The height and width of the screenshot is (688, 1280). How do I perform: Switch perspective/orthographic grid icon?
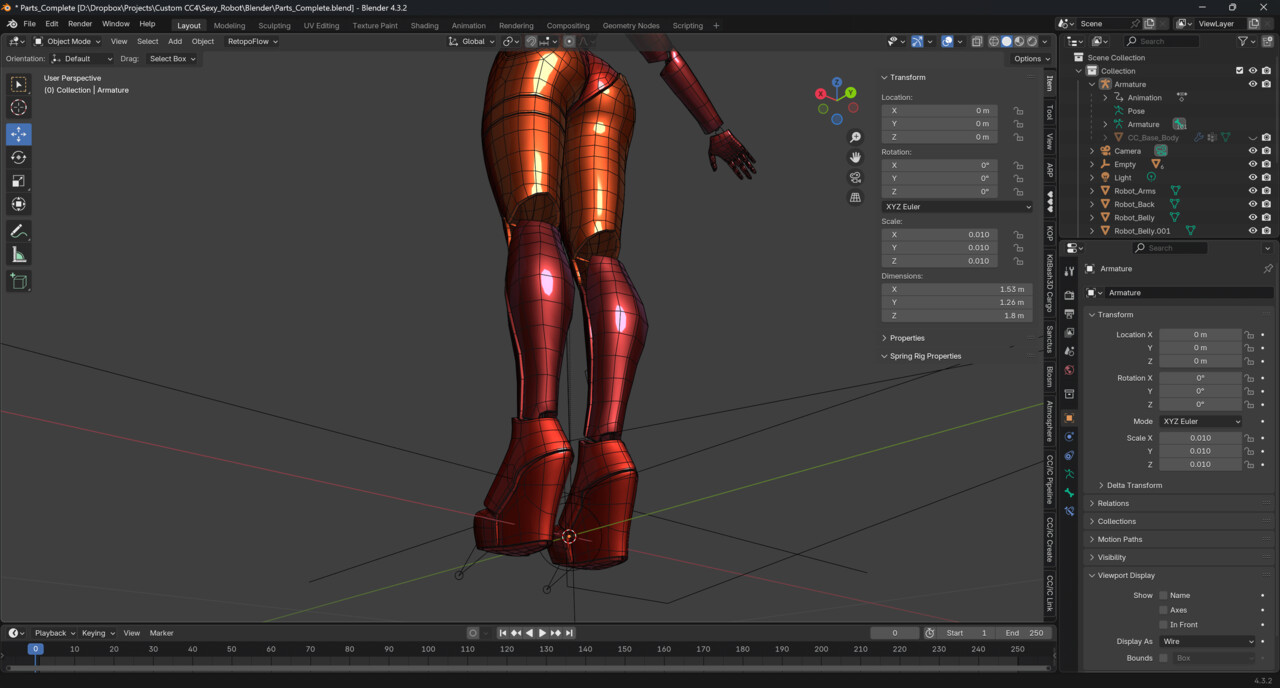[855, 197]
